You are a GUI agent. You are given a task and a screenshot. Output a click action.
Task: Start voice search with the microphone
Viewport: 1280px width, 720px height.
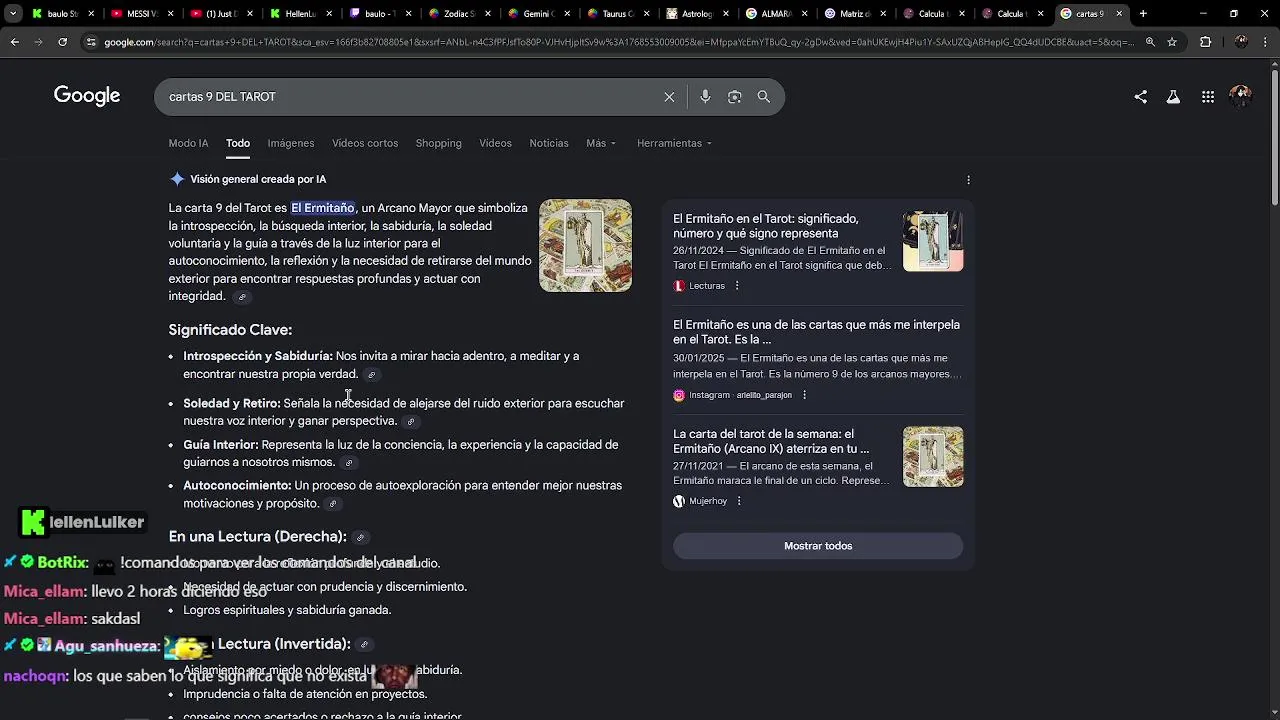click(705, 97)
